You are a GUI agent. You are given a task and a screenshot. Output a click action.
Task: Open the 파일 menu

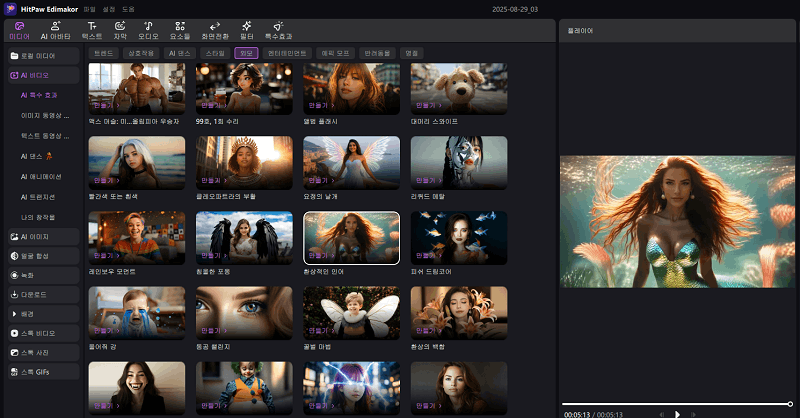(90, 8)
